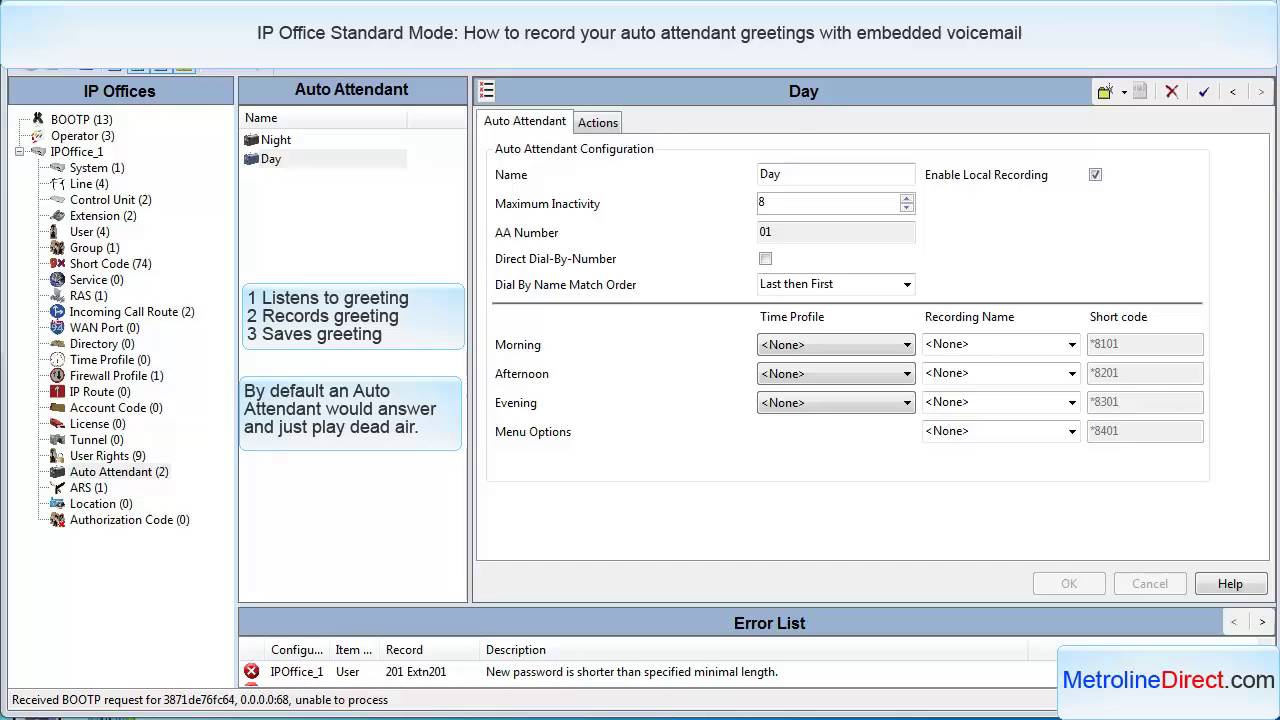Click the Record column header
This screenshot has width=1280, height=720.
404,650
